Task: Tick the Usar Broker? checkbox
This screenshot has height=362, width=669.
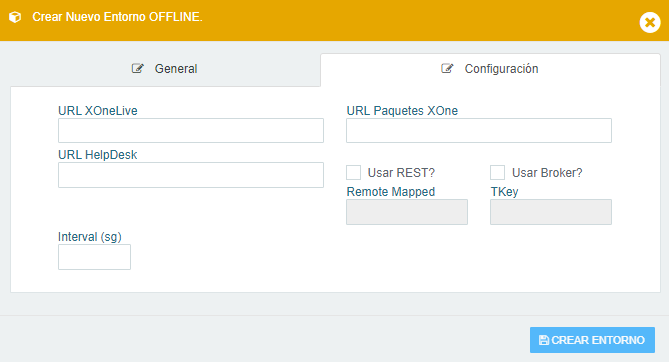Action: [497, 172]
